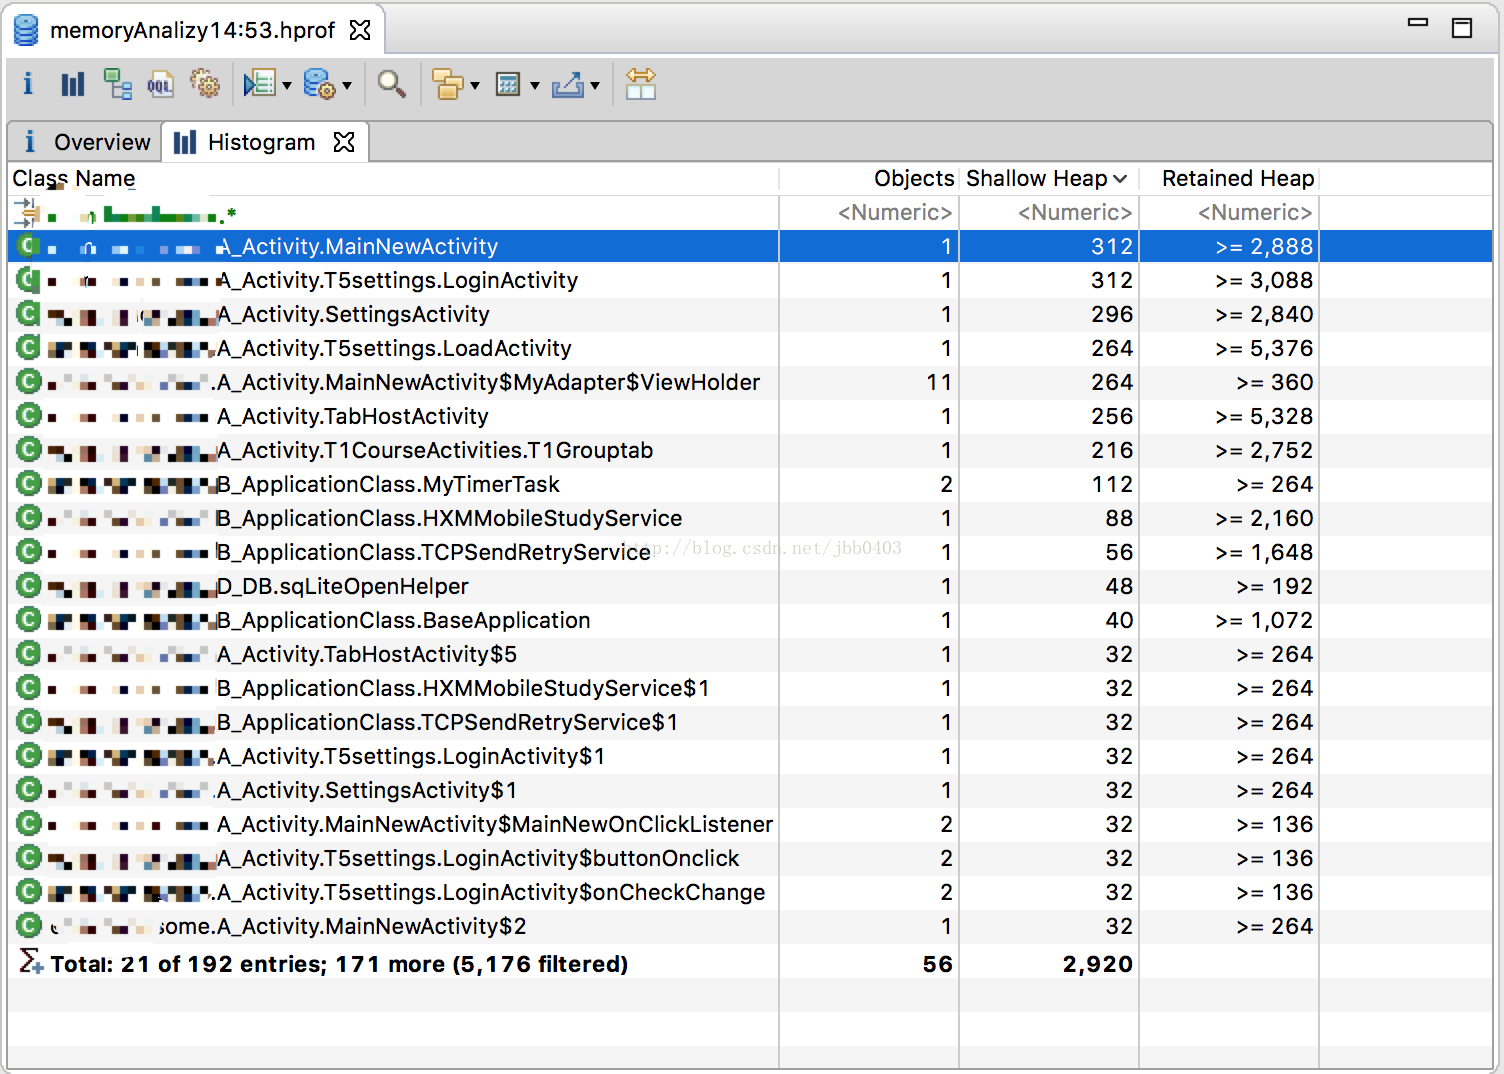Click the Shallow Heap column header
Screen dimensions: 1504x1074
1049,179
